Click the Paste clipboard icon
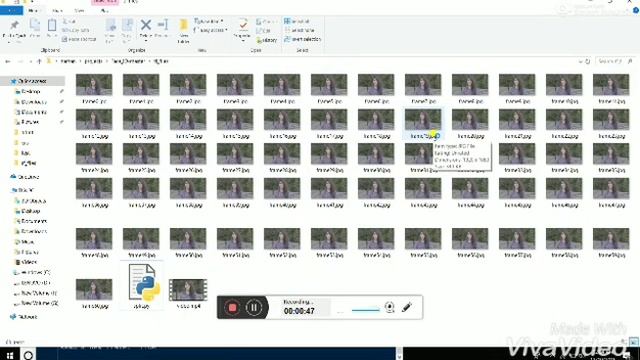Viewport: 640px width, 360px height. click(52, 25)
